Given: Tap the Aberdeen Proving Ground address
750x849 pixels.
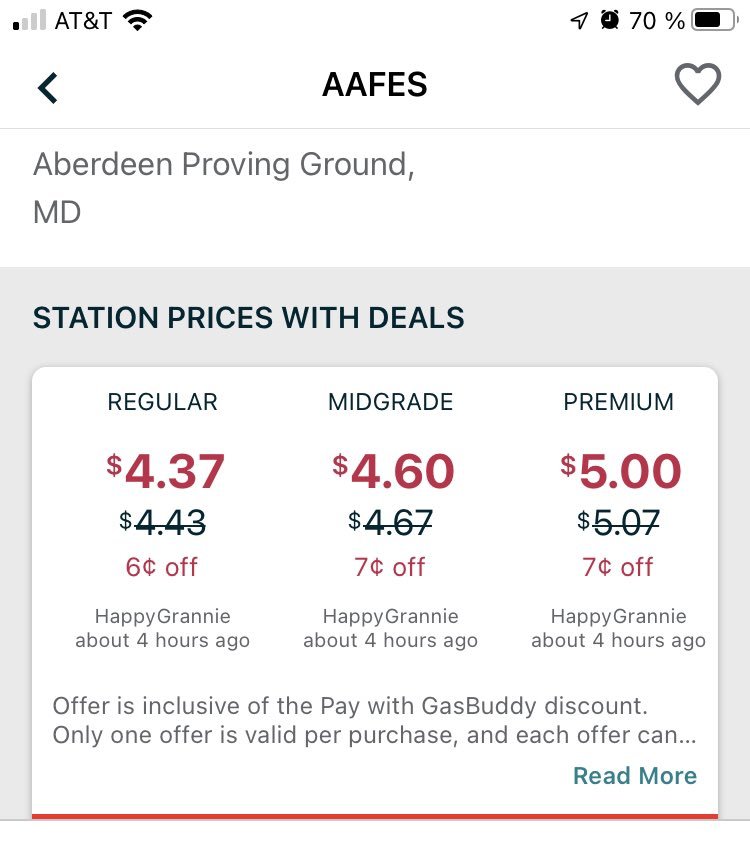Looking at the screenshot, I should pyautogui.click(x=224, y=187).
